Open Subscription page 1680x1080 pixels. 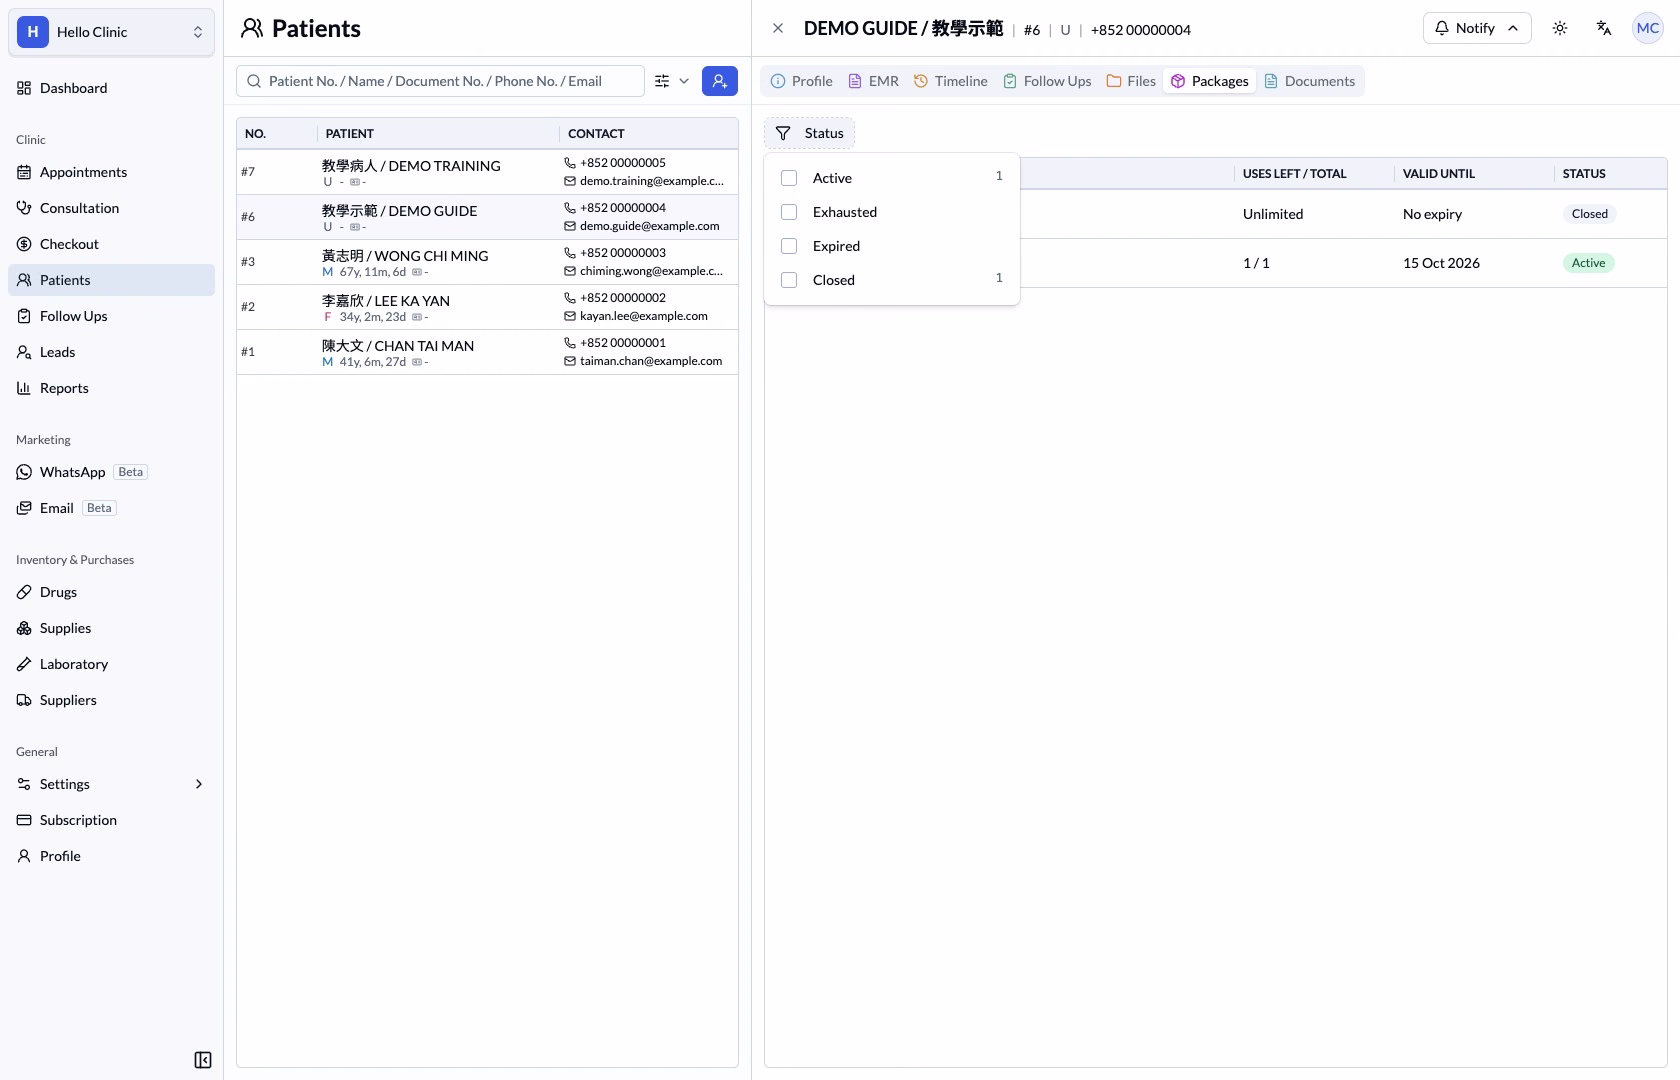pyautogui.click(x=111, y=820)
